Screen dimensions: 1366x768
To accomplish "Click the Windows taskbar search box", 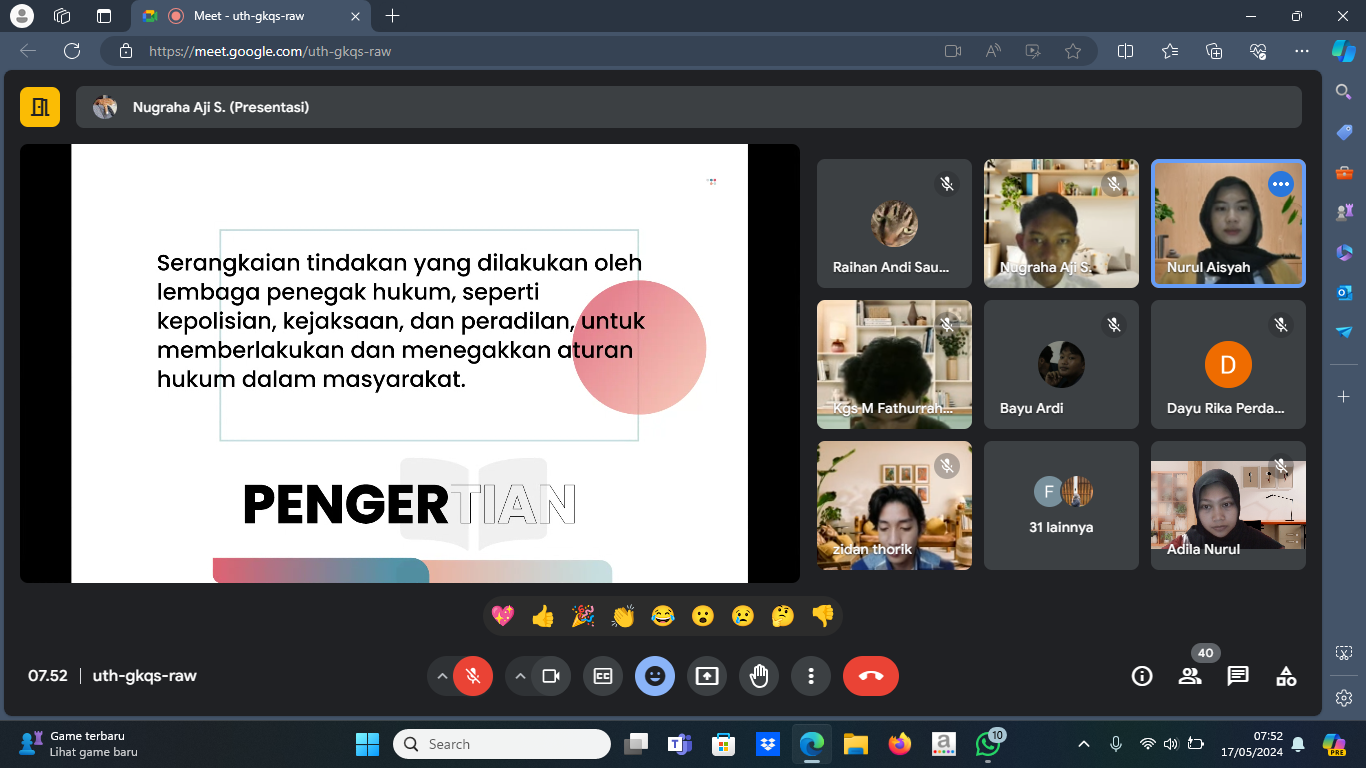I will tap(502, 744).
